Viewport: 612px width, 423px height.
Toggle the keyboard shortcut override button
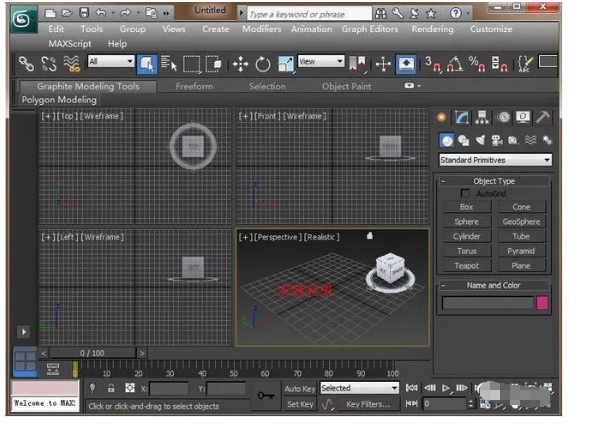(x=406, y=64)
